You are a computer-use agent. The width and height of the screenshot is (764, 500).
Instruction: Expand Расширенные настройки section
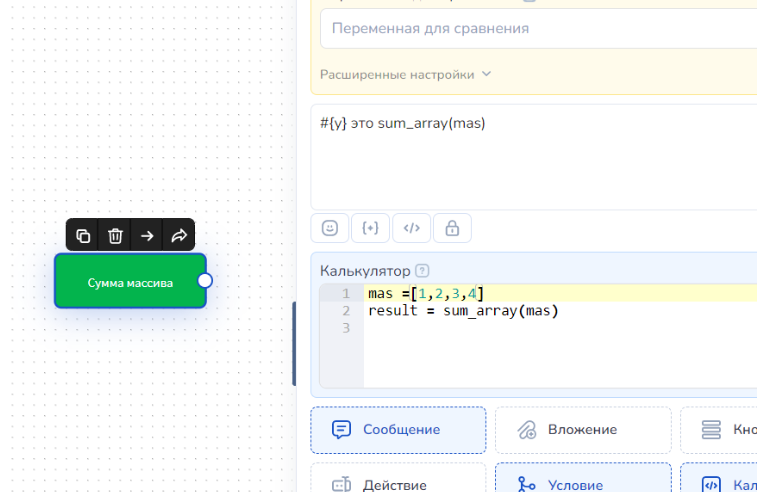tap(406, 74)
